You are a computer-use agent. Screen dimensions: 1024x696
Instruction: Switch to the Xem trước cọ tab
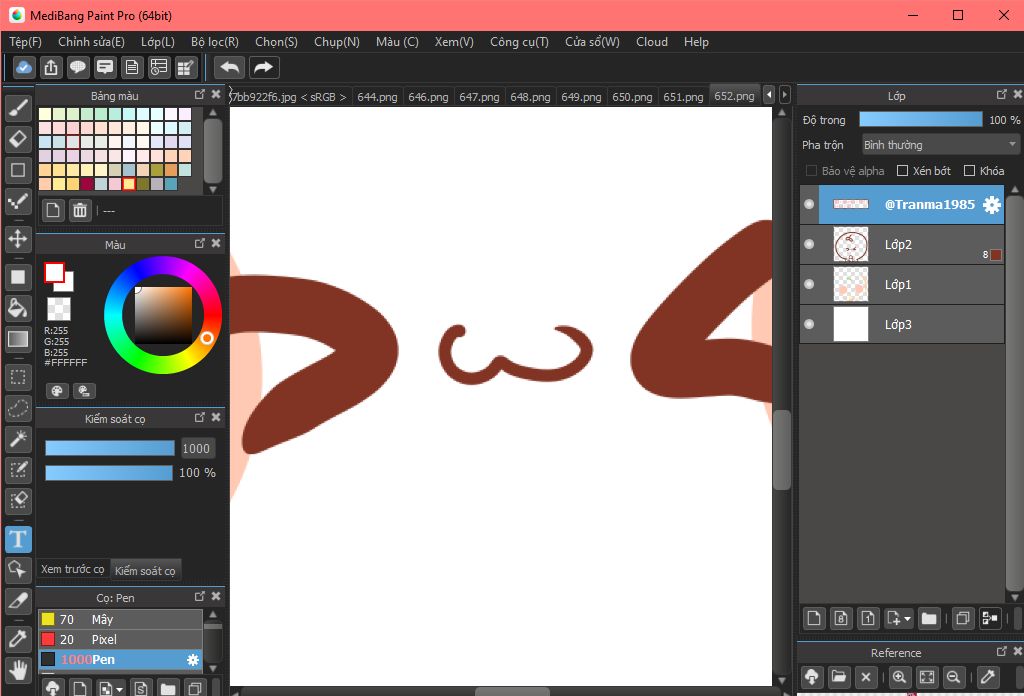click(x=72, y=569)
